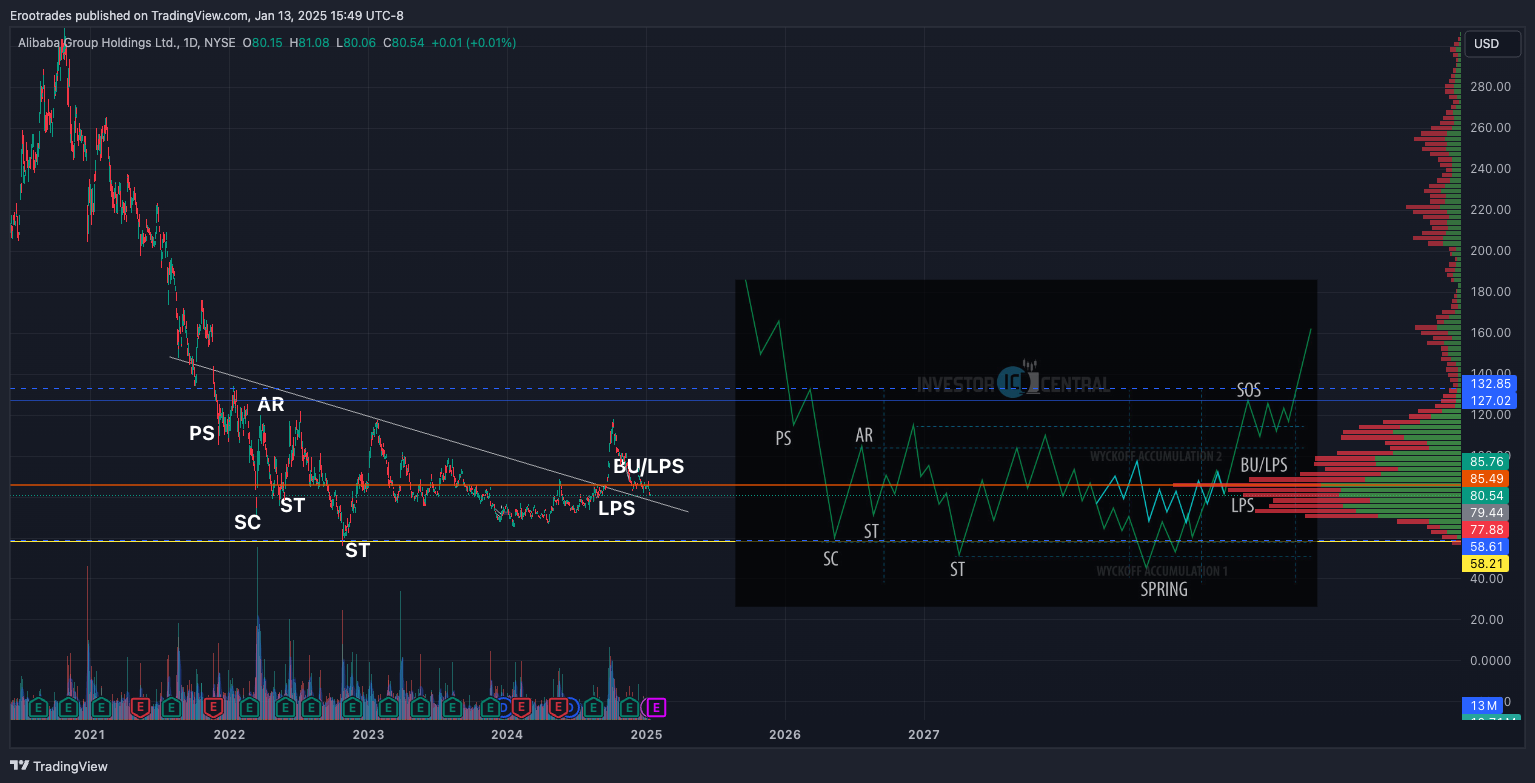The image size is (1535, 783).
Task: Click the 2027 label on the time axis
Action: (x=924, y=735)
